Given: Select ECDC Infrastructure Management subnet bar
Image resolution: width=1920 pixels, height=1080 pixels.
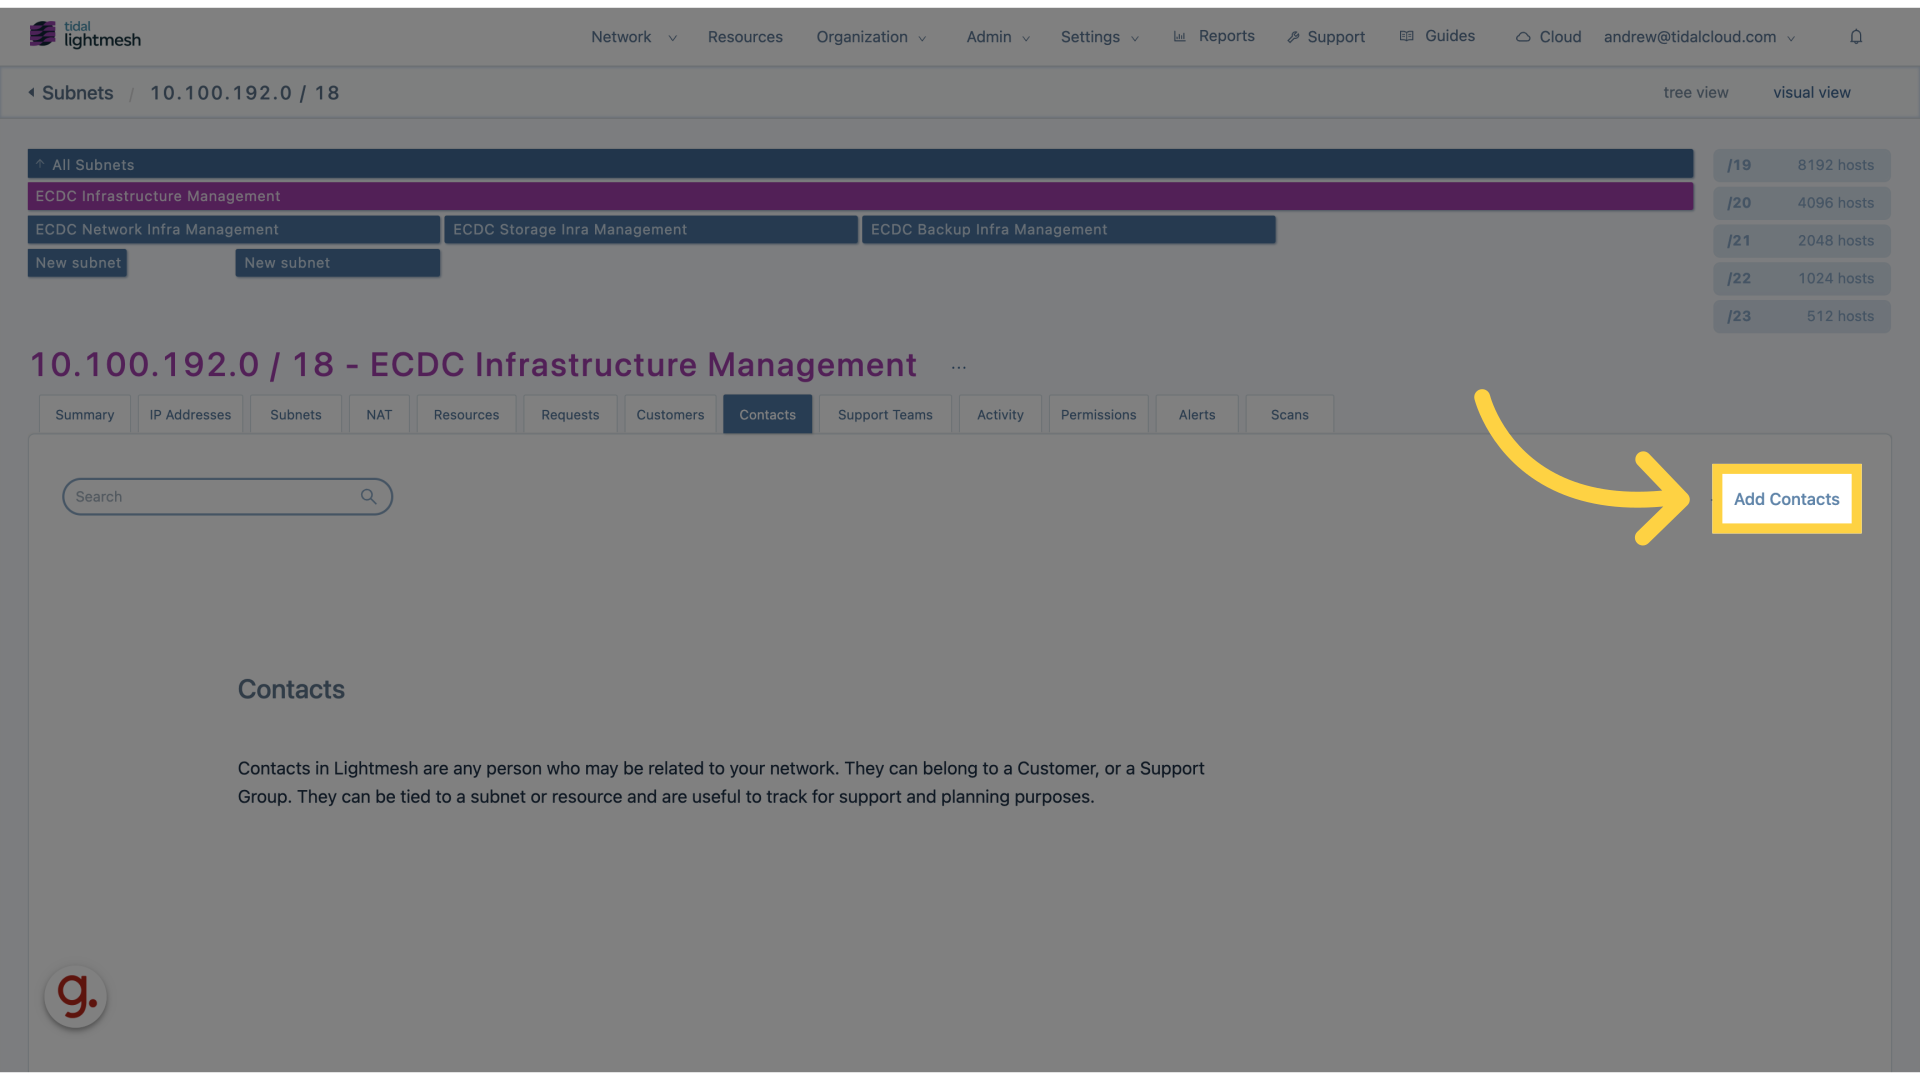Looking at the screenshot, I should pos(860,196).
